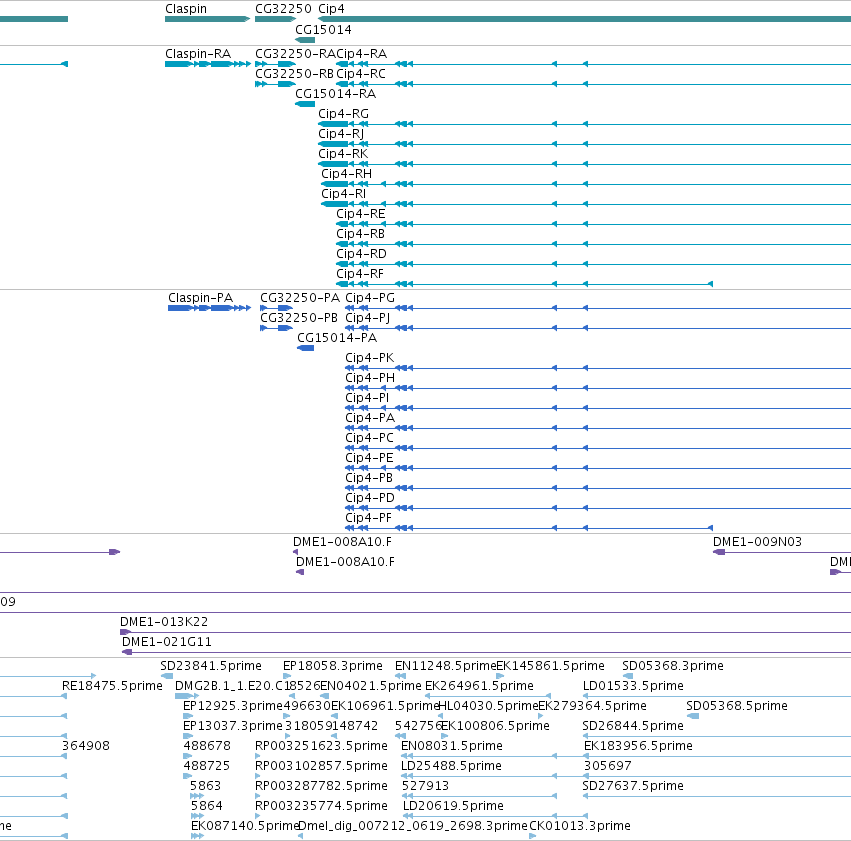Select the EP13037.3prime EST label

pos(233,727)
